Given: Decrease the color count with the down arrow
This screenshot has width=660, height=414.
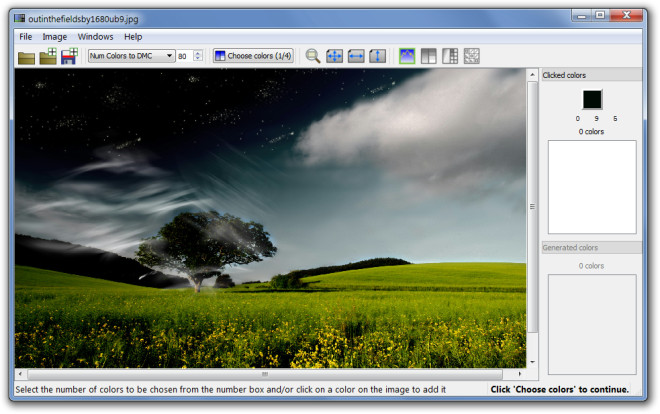Looking at the screenshot, I should tap(198, 59).
